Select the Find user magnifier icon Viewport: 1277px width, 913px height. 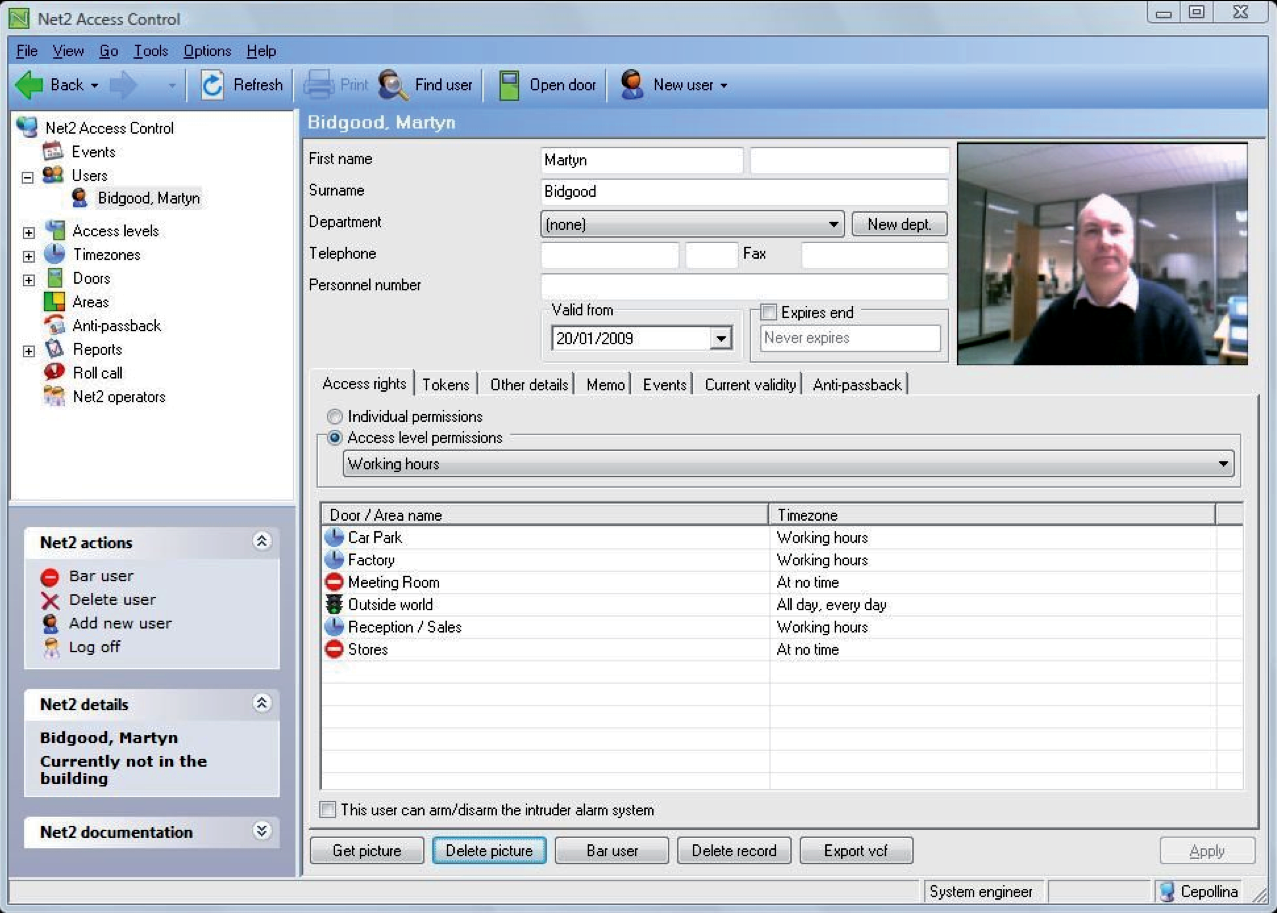[390, 85]
